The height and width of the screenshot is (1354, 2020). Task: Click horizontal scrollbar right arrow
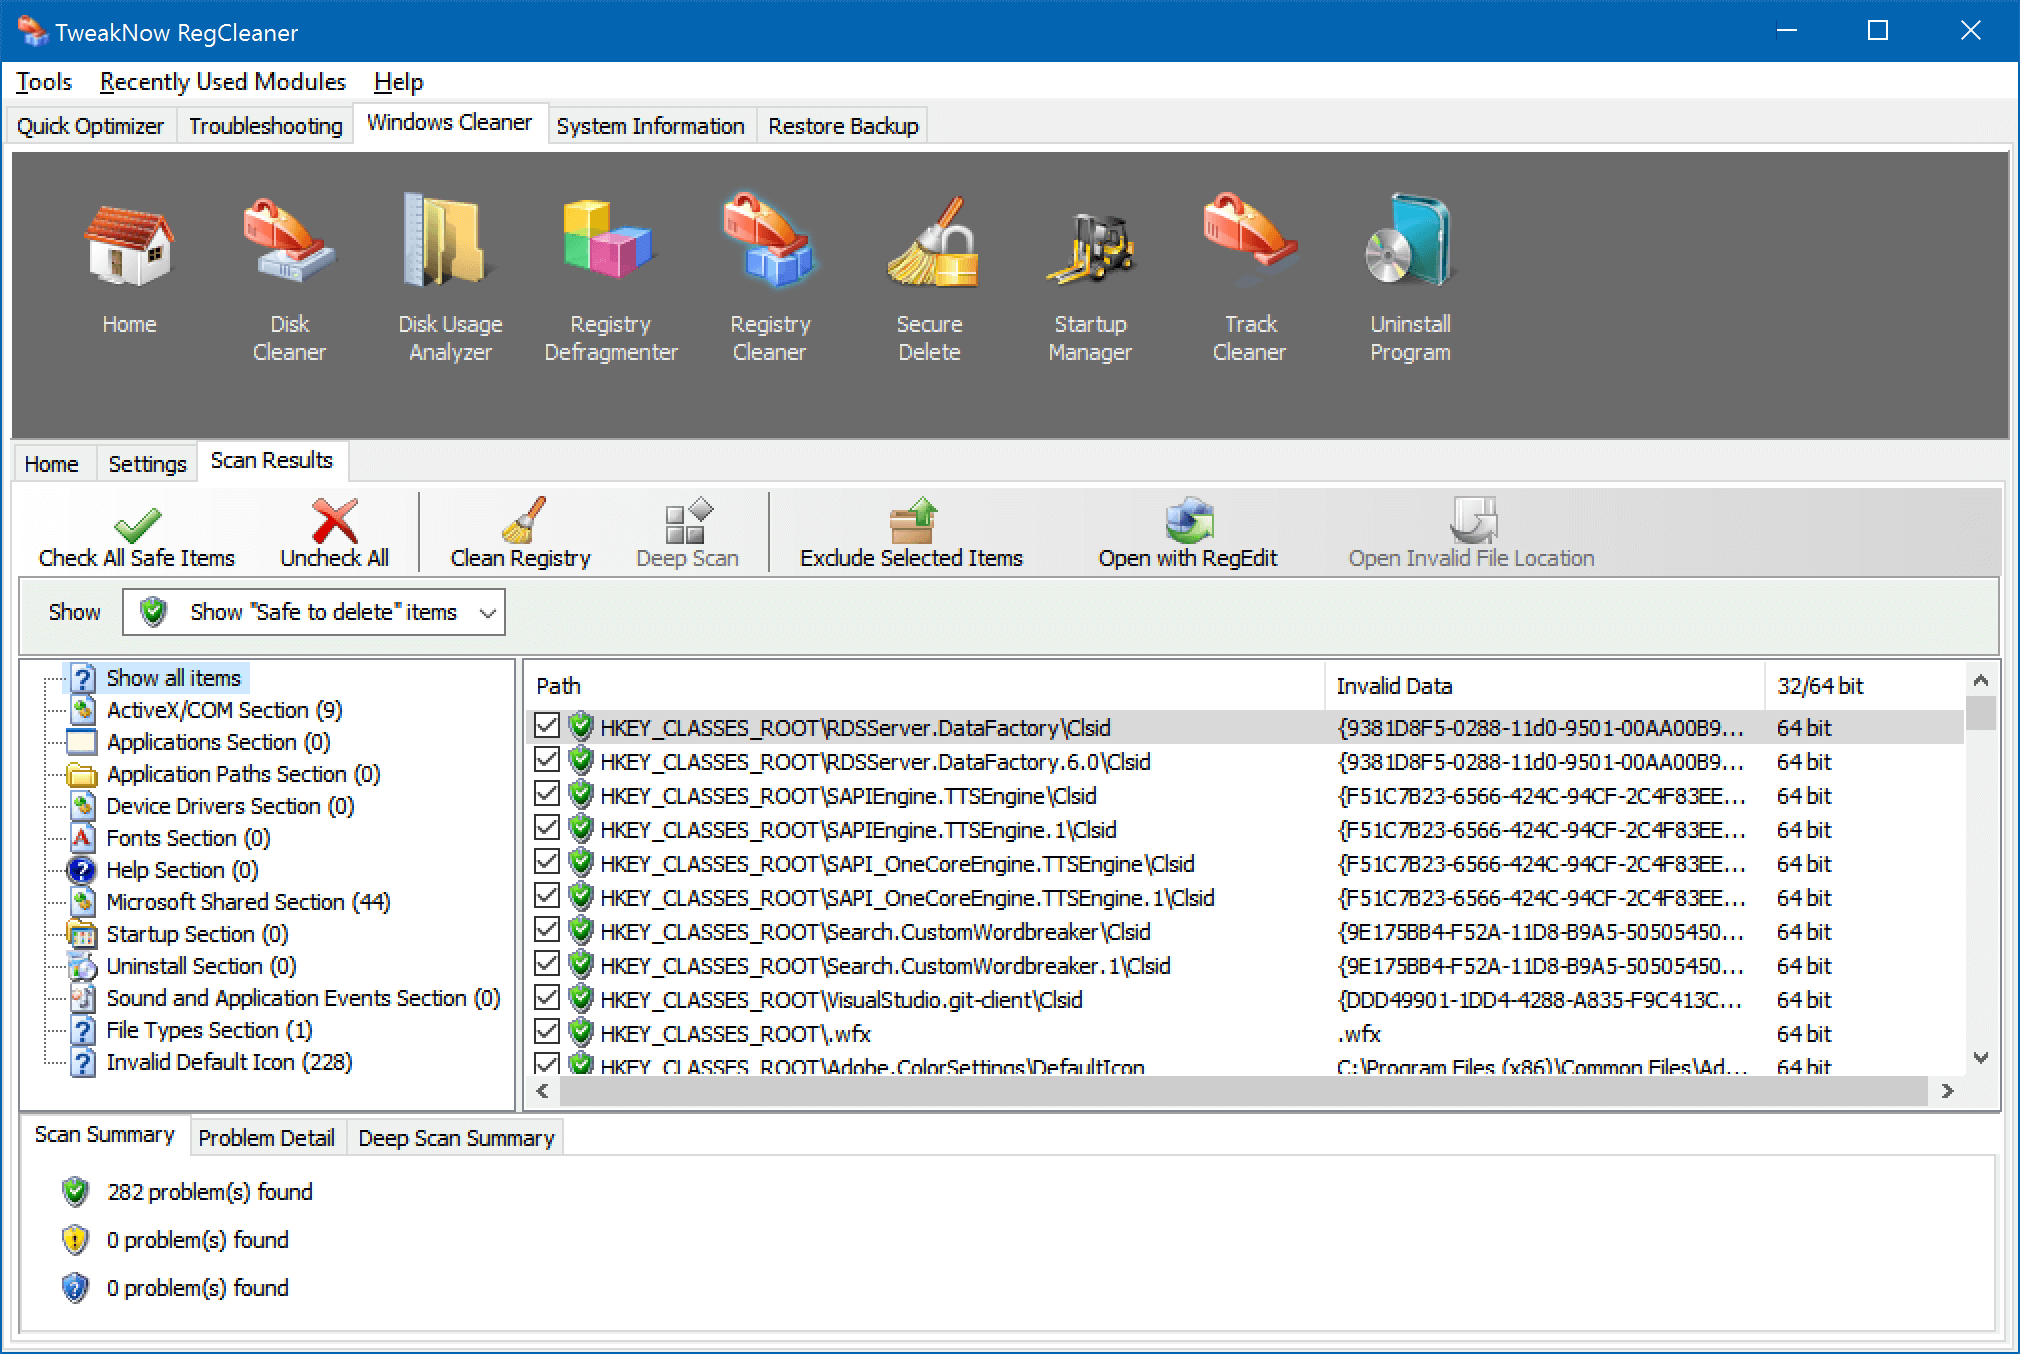[x=1947, y=1091]
